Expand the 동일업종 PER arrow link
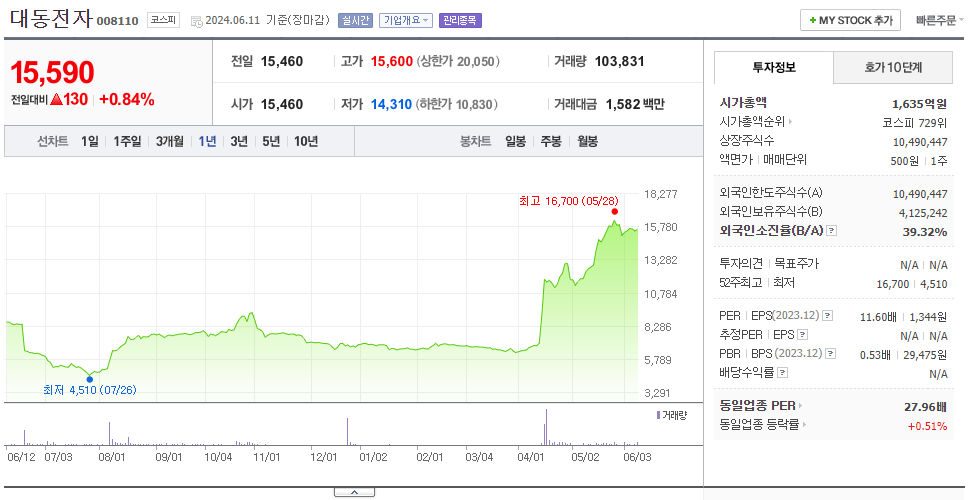The image size is (968, 500). [801, 406]
